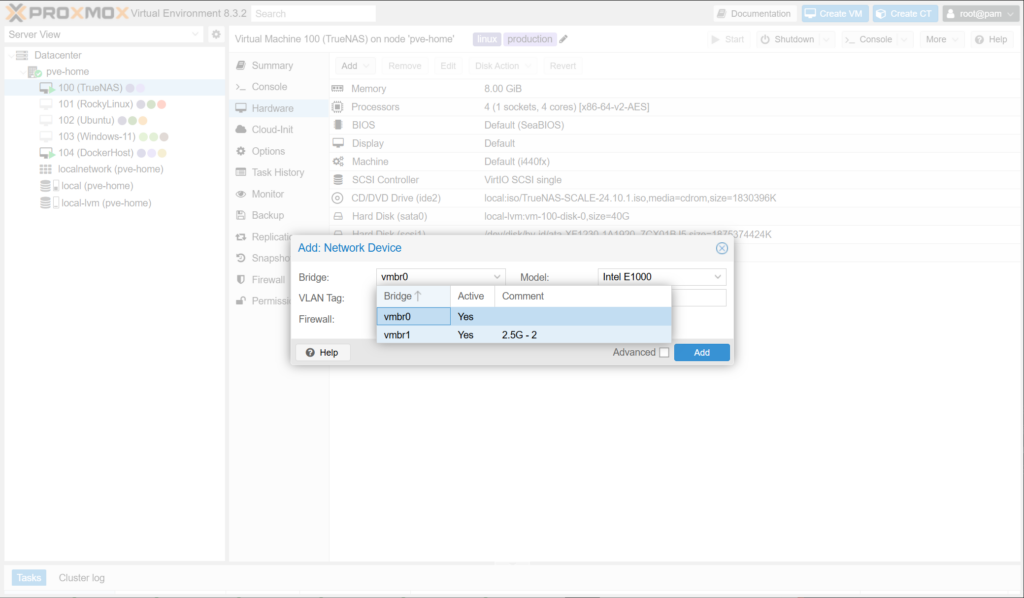Expand the Server View selector
The width and height of the screenshot is (1024, 598).
pos(195,34)
